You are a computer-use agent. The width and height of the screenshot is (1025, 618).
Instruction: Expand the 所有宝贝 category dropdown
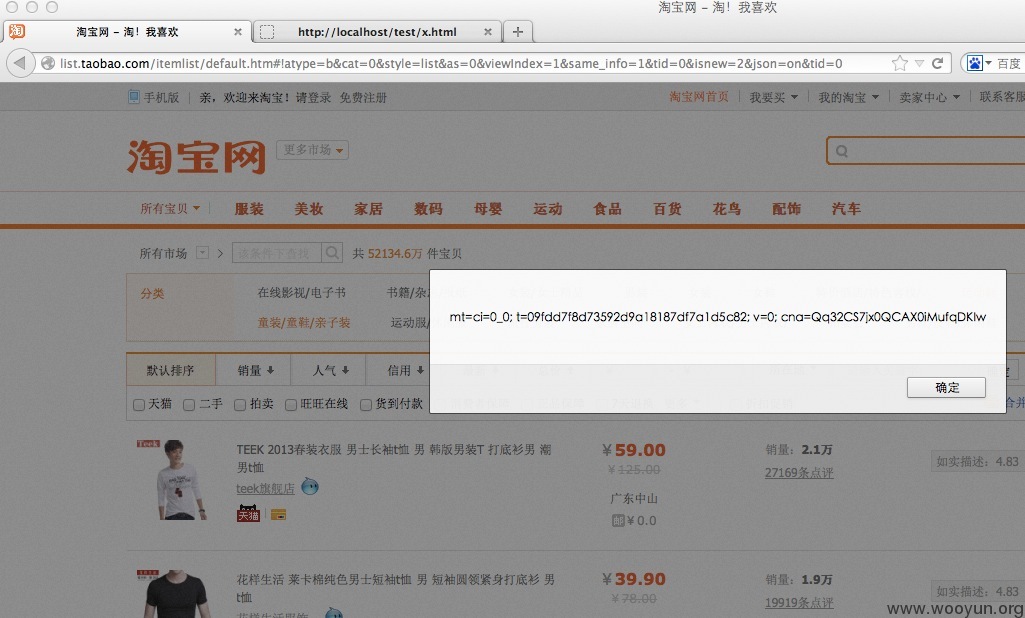[170, 209]
